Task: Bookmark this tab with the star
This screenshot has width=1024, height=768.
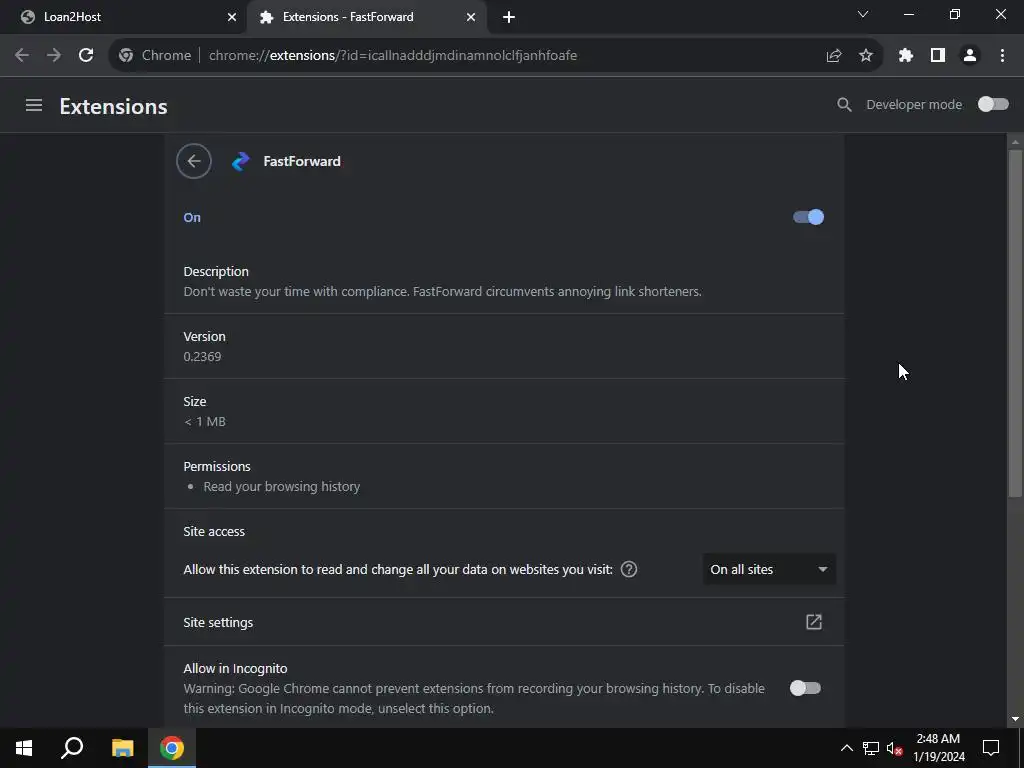Action: [866, 56]
